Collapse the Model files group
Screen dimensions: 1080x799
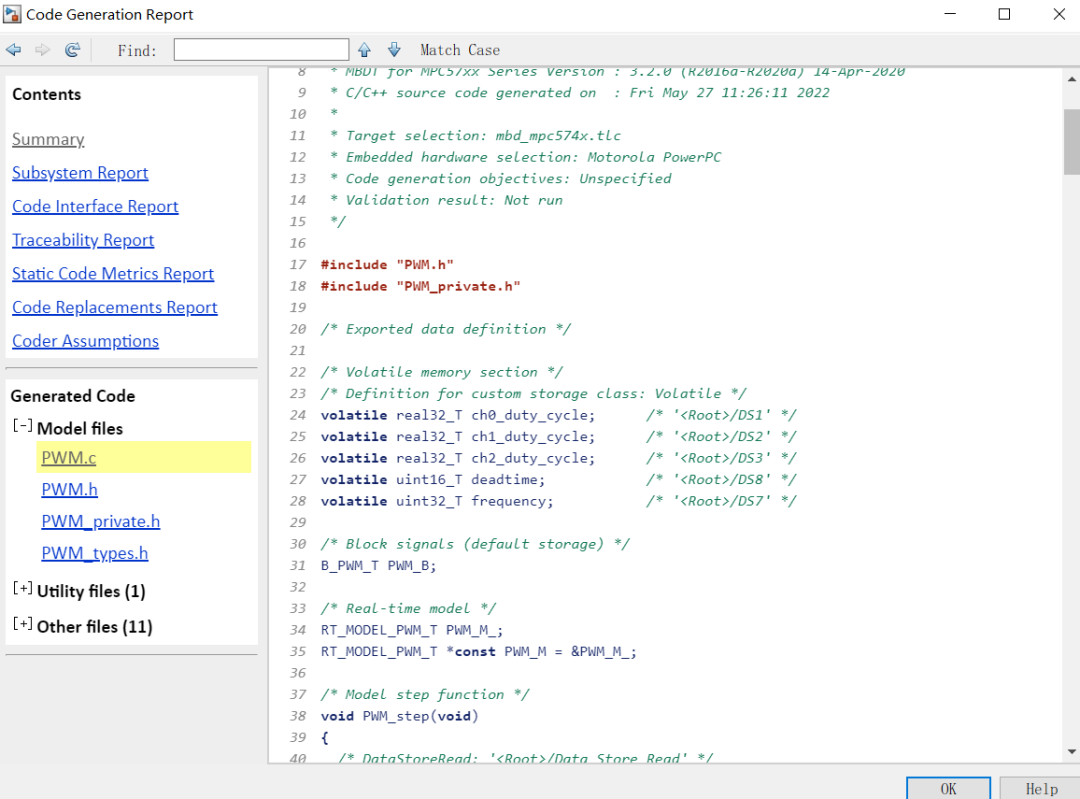coord(23,426)
